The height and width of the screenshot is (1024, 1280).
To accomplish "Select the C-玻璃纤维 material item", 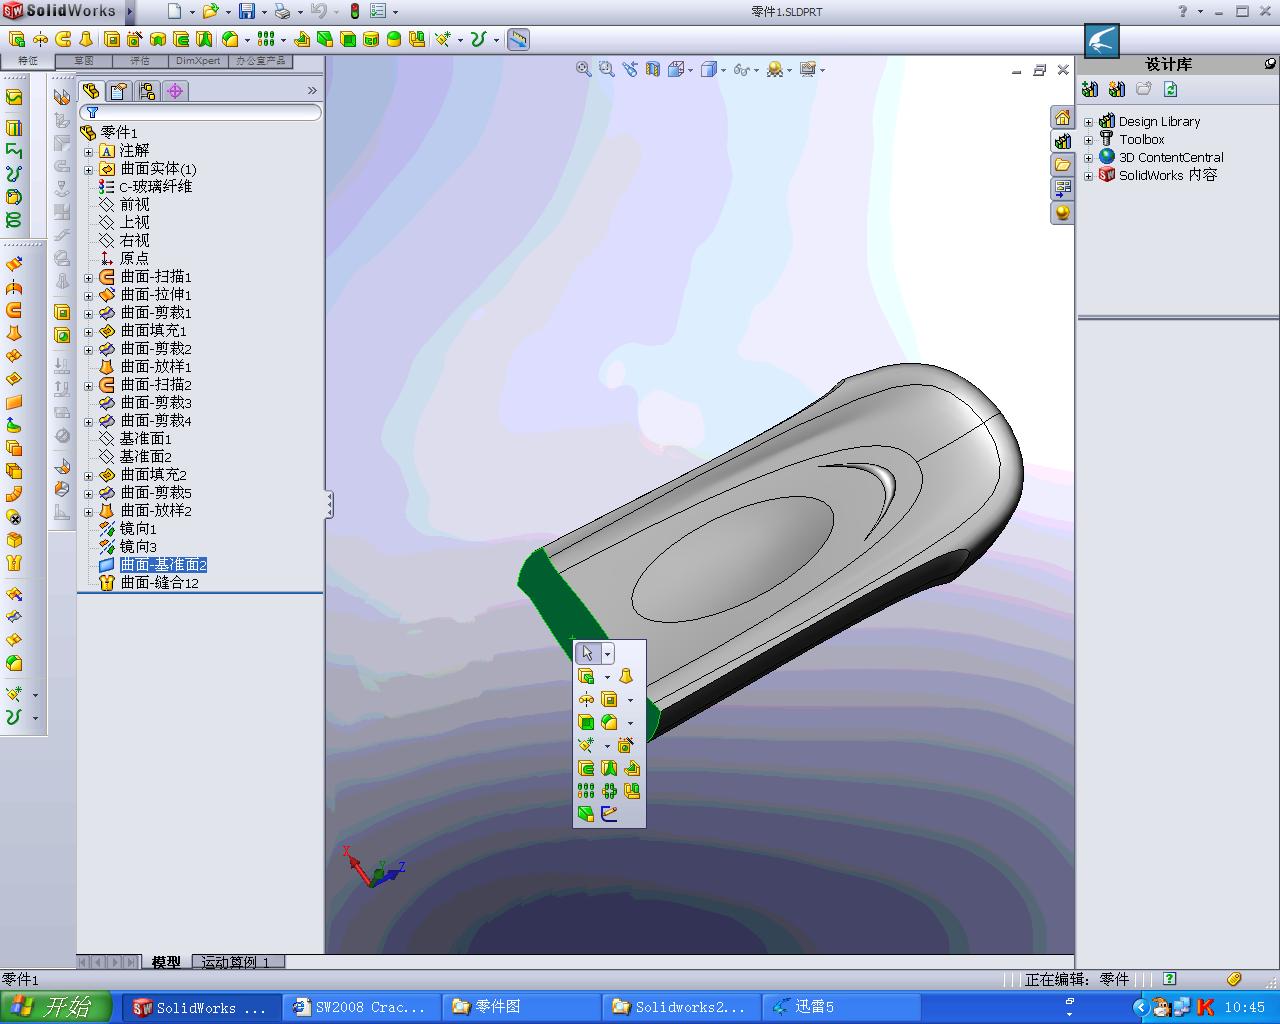I will pyautogui.click(x=155, y=187).
